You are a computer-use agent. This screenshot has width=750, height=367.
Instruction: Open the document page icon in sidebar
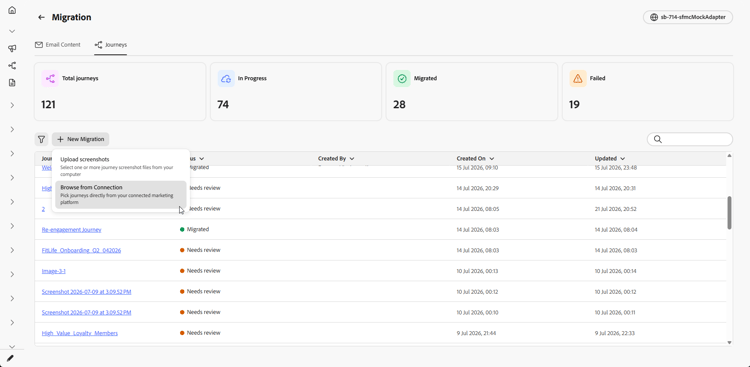(12, 83)
